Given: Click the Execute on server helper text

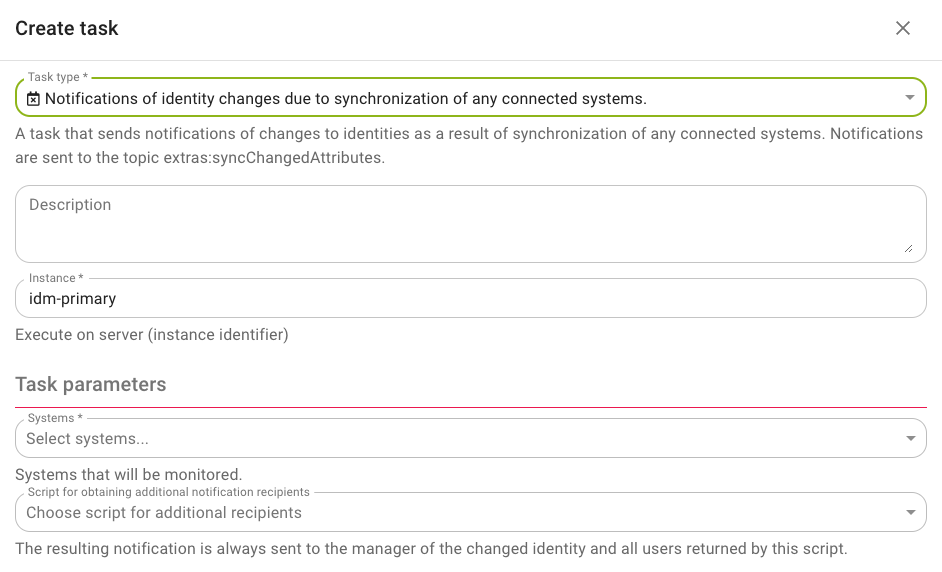Looking at the screenshot, I should point(151,335).
